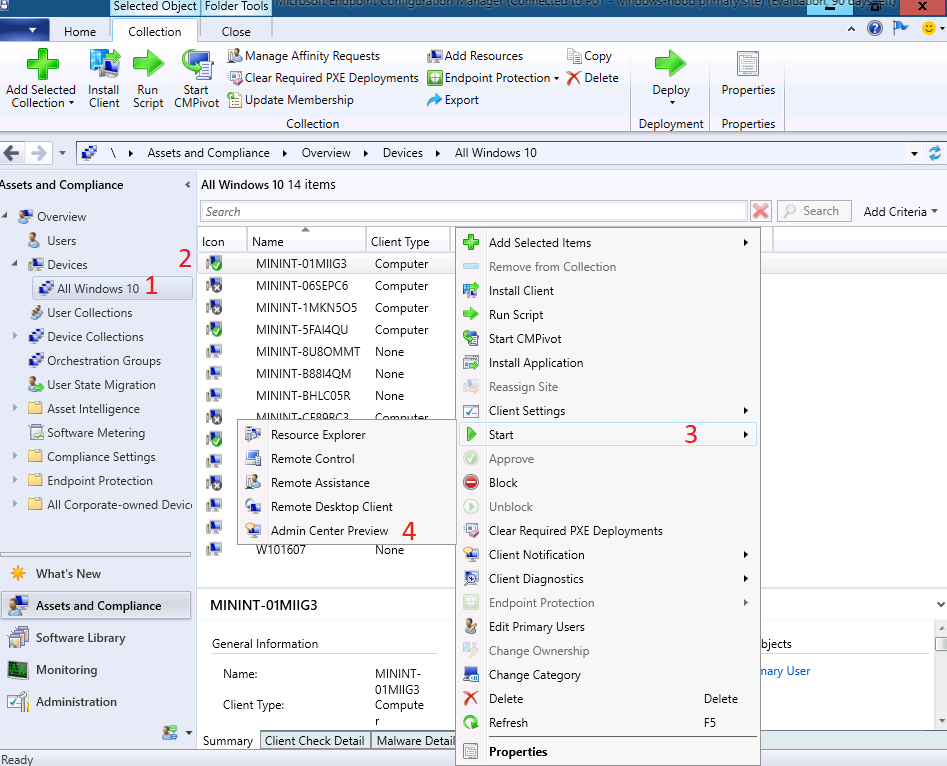
Task: Open the Help question mark icon
Action: [875, 28]
